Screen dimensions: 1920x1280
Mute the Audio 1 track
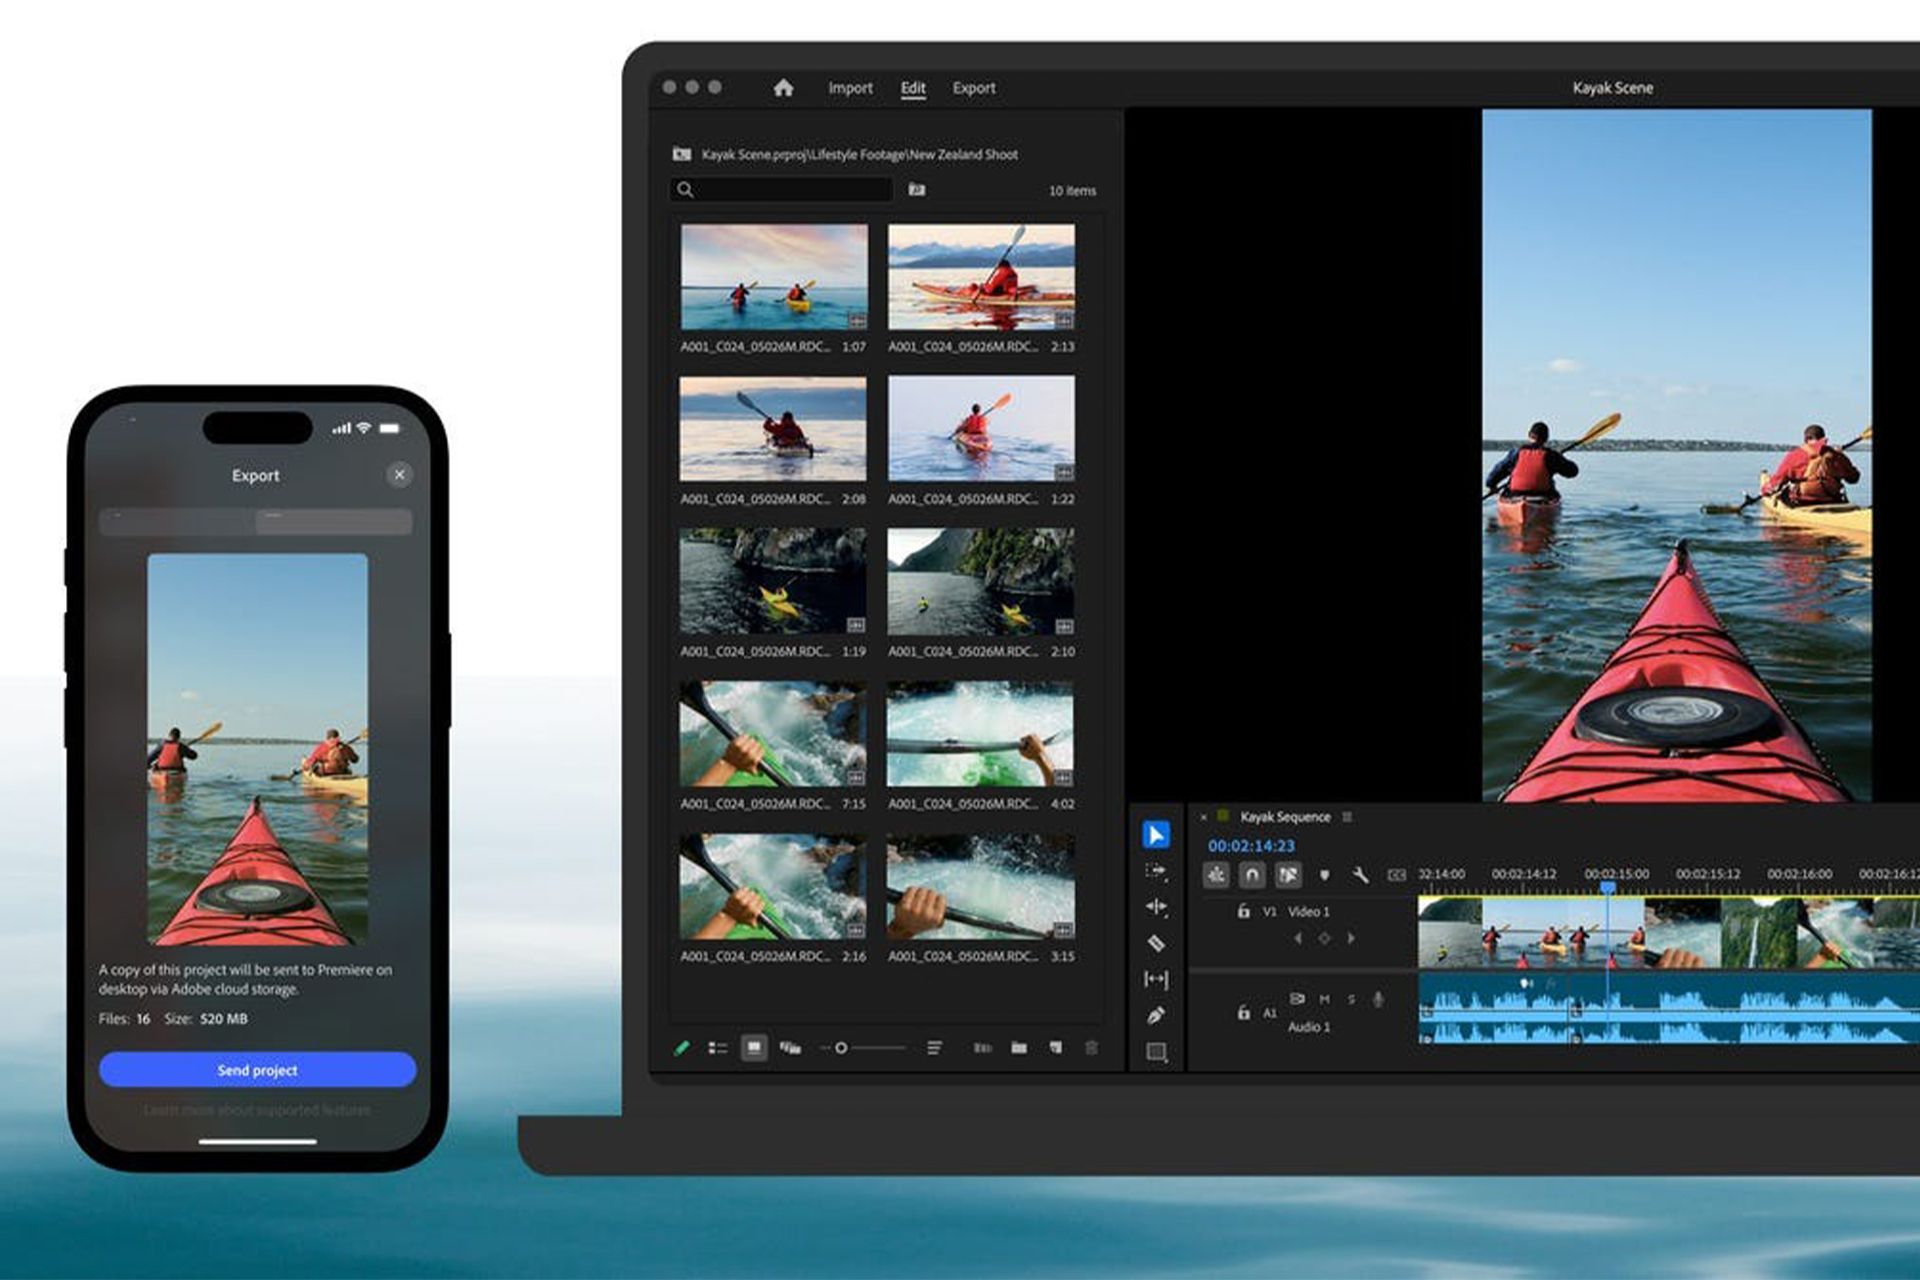click(x=1325, y=999)
